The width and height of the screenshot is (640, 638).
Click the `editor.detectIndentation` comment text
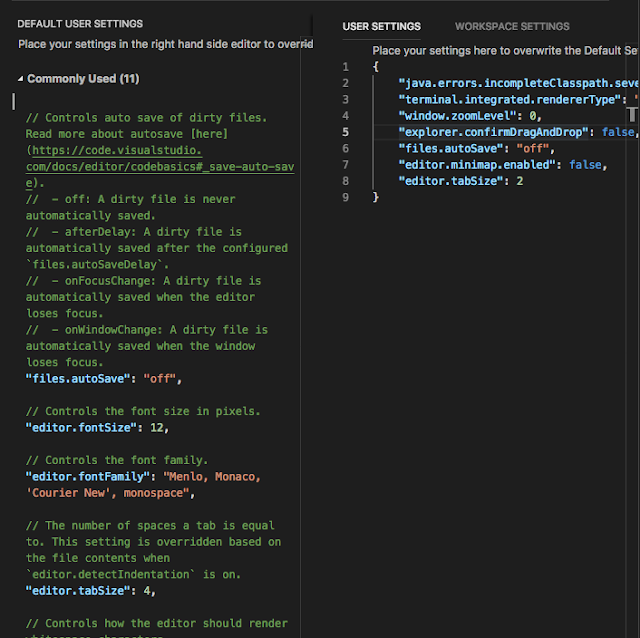(110, 575)
